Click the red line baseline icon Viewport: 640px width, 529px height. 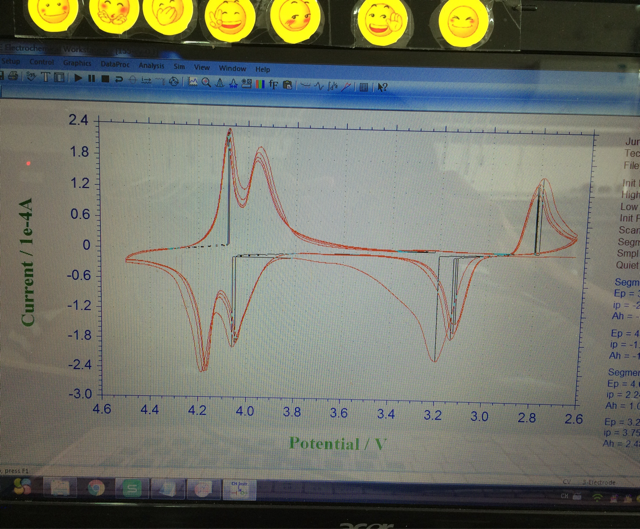tap(346, 86)
